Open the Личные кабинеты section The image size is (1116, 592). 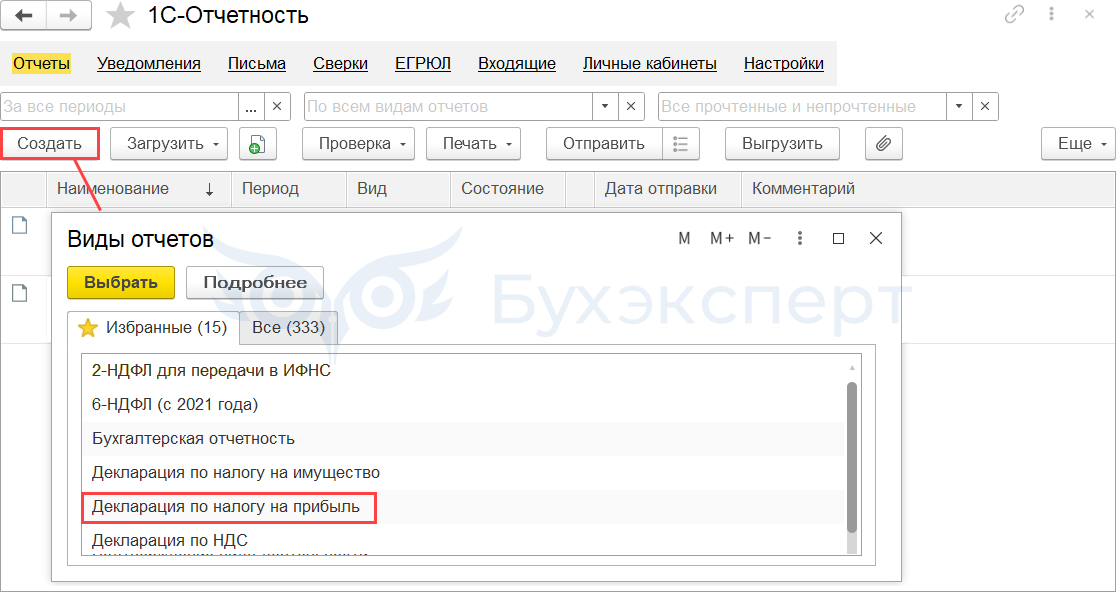click(650, 63)
